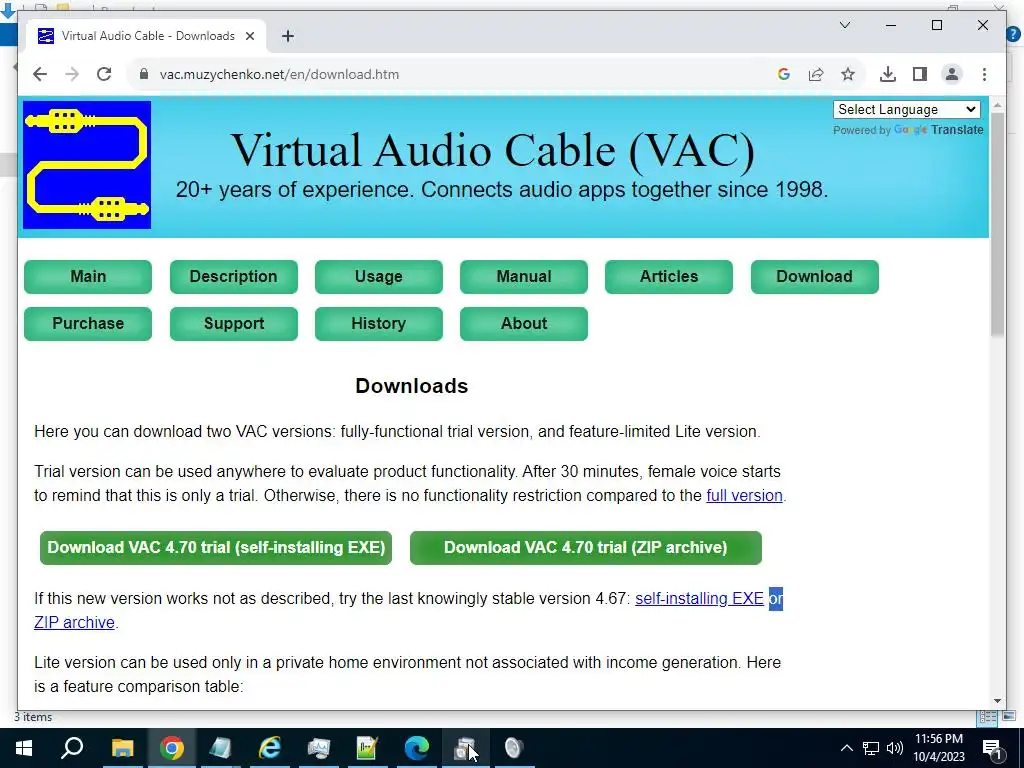1024x768 pixels.
Task: Open Chrome profile avatar menu
Action: click(x=952, y=74)
